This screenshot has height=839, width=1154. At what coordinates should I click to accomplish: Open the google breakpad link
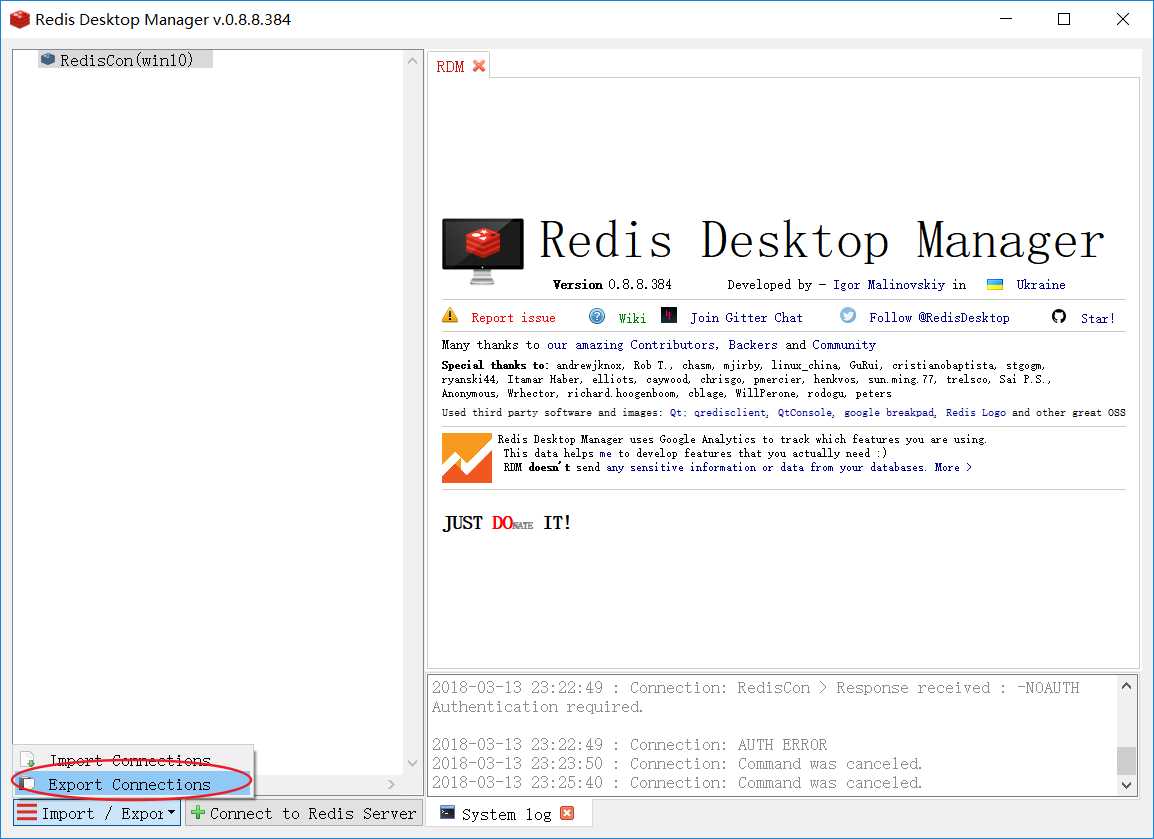point(890,413)
